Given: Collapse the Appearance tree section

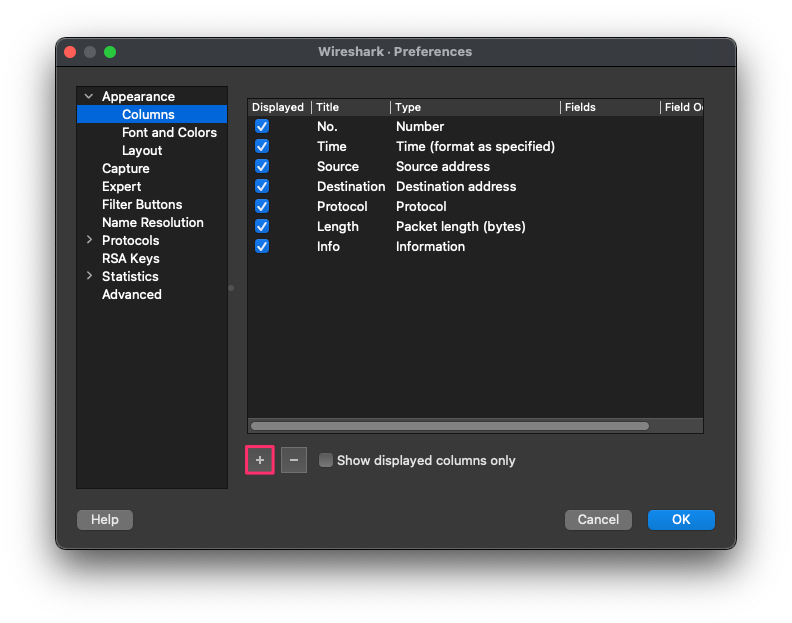Looking at the screenshot, I should 89,96.
